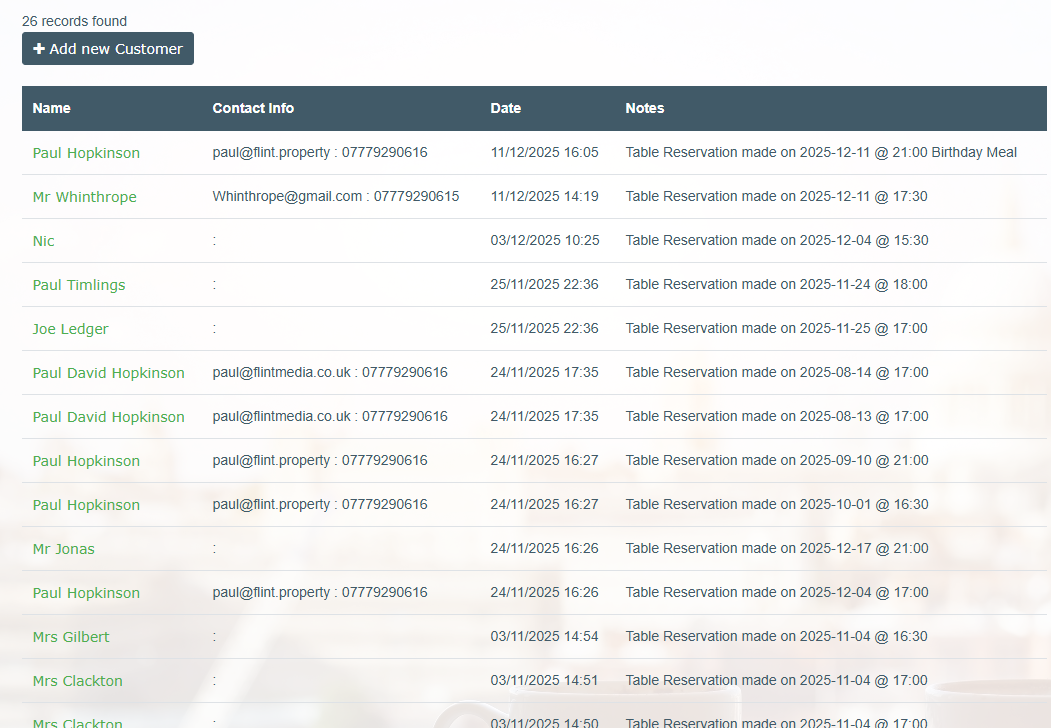Open Paul Hopkinson entry dated 24/11/2025 16:26
The height and width of the screenshot is (728, 1051).
tap(86, 593)
